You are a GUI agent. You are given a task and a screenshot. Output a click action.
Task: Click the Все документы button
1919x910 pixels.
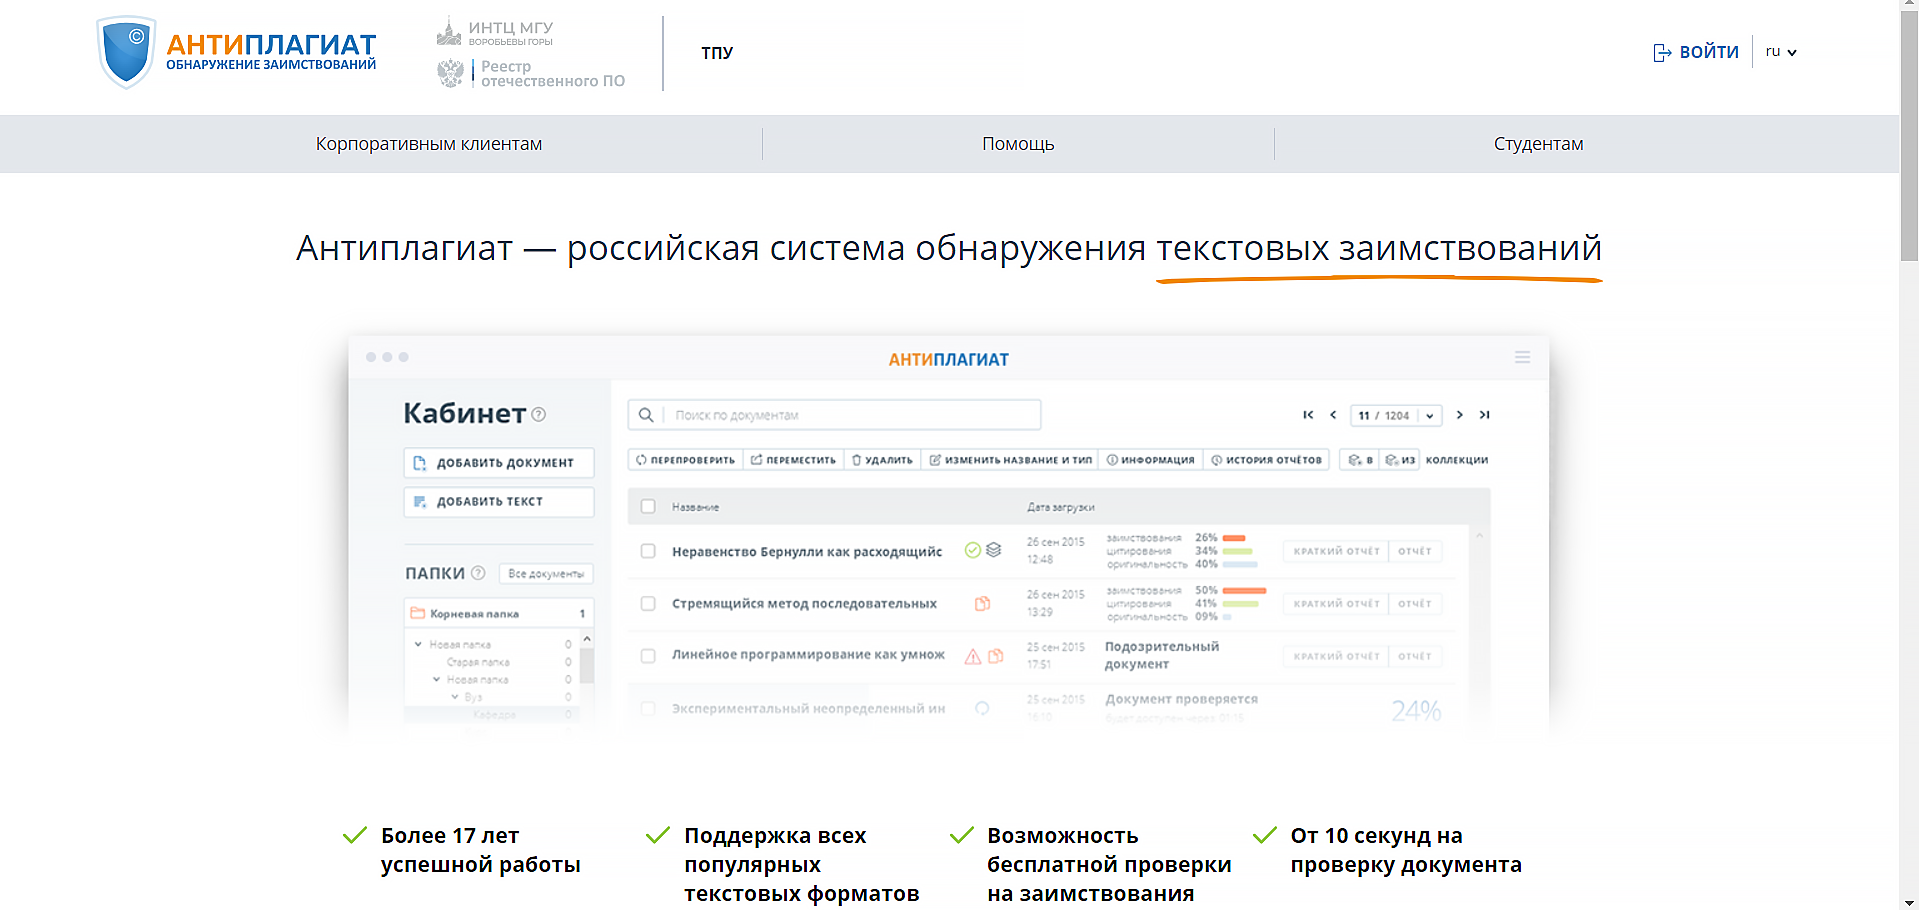546,574
